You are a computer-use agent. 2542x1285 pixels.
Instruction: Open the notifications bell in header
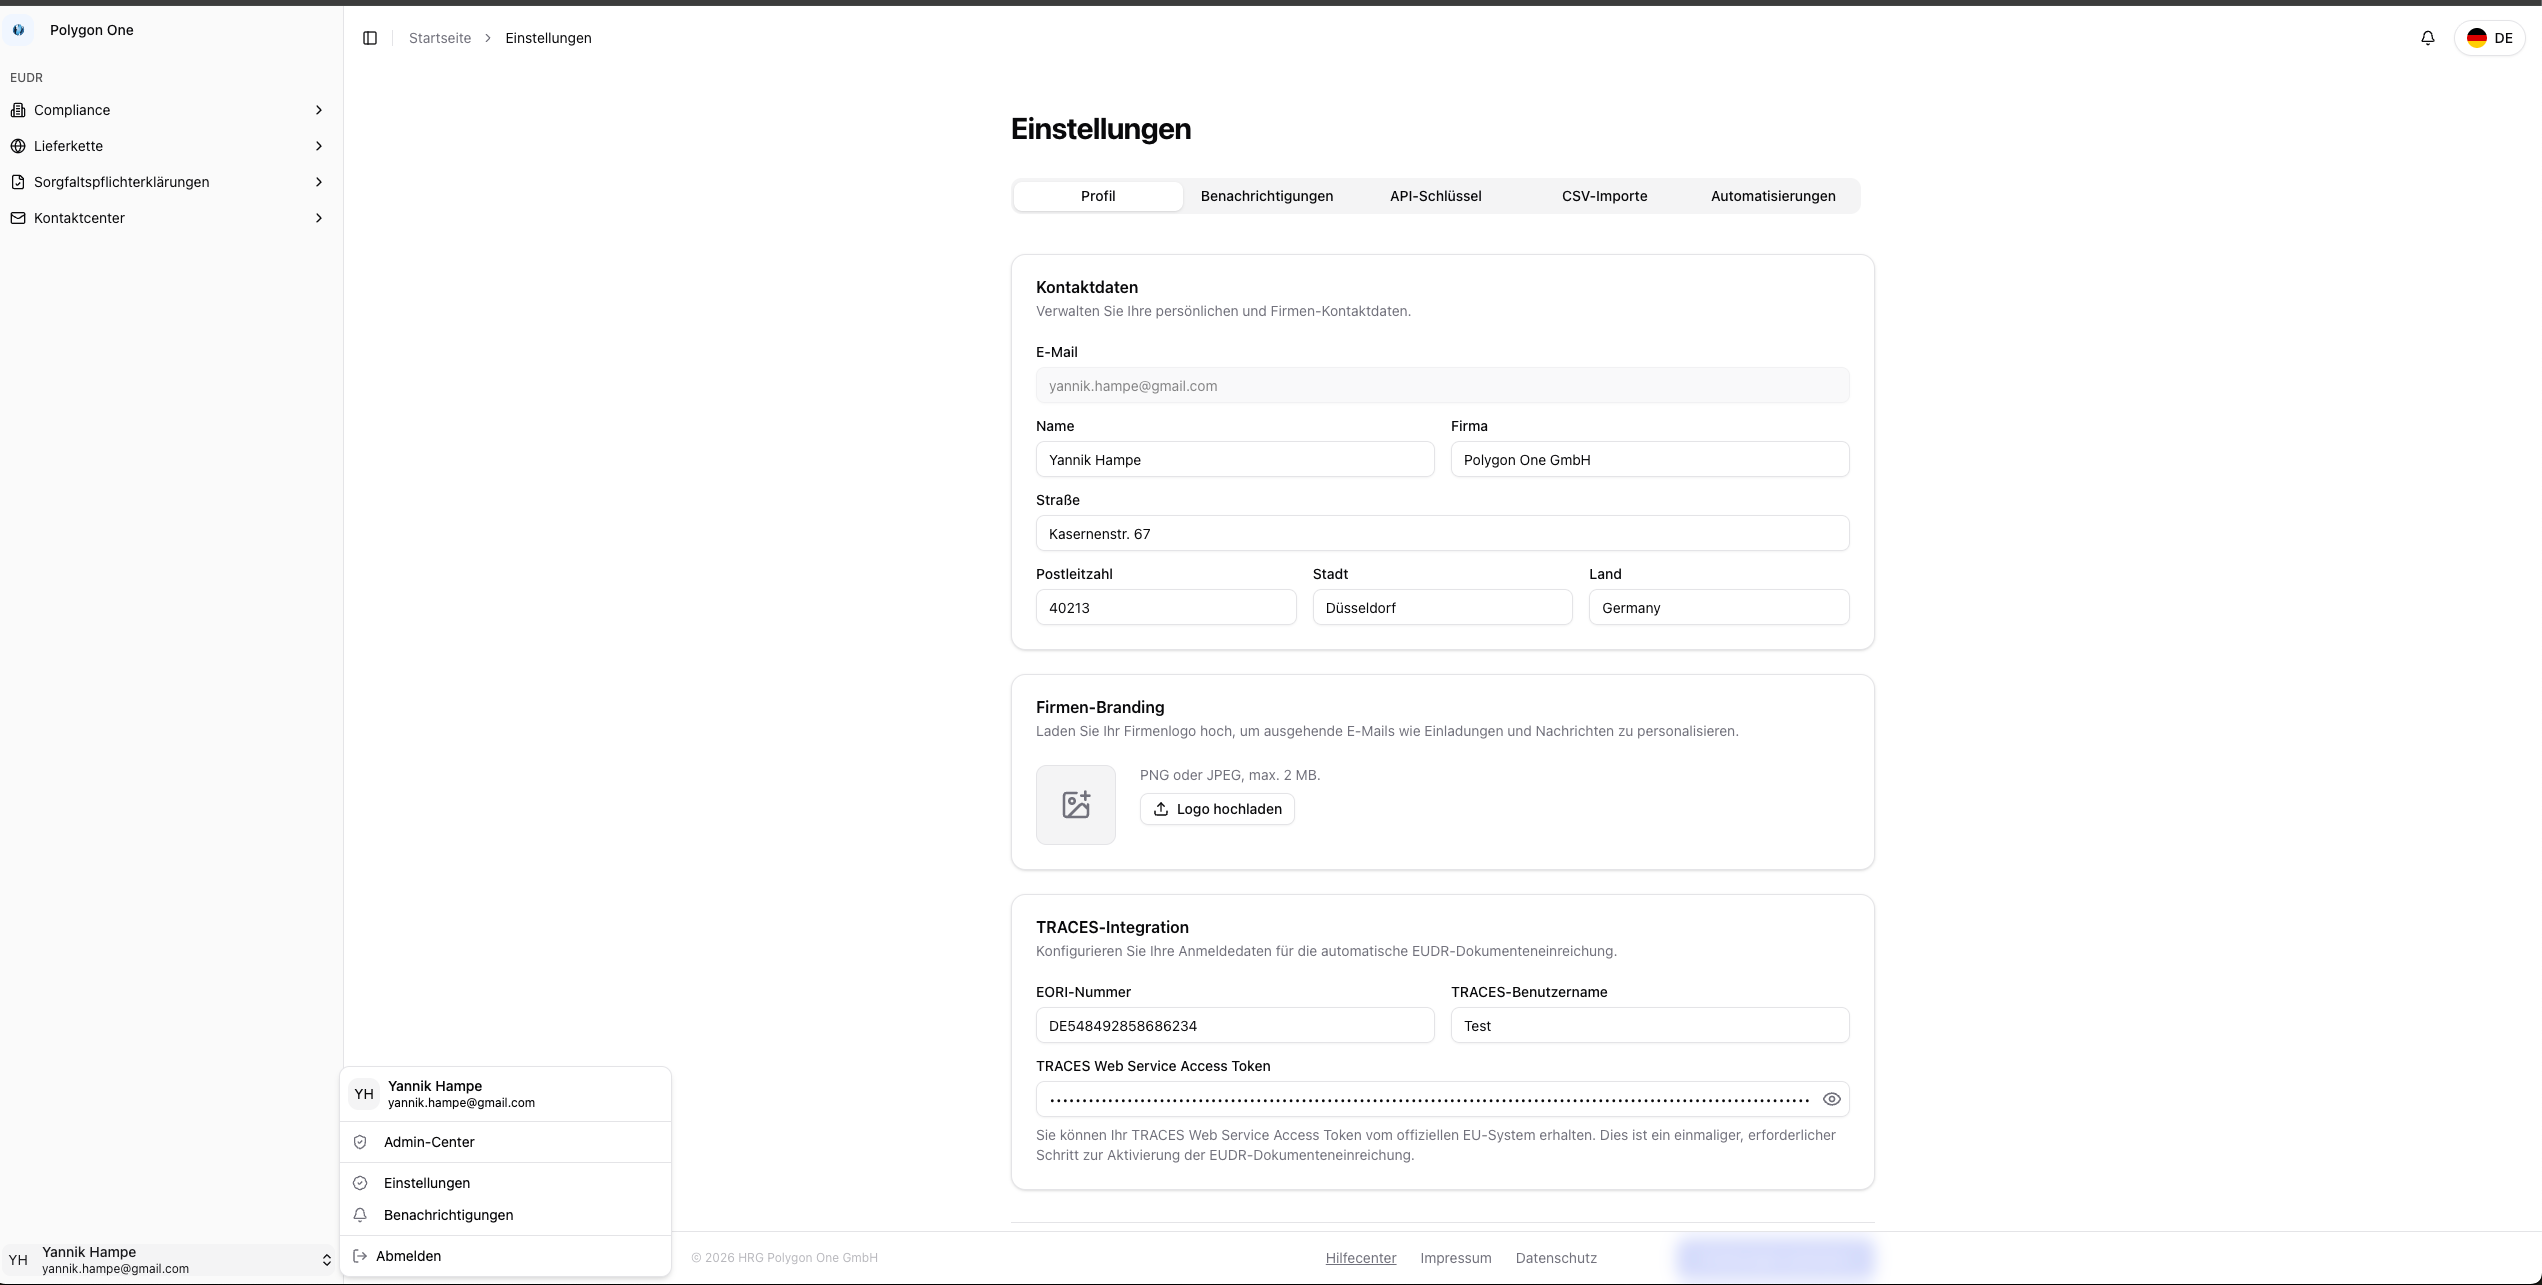(x=2427, y=38)
